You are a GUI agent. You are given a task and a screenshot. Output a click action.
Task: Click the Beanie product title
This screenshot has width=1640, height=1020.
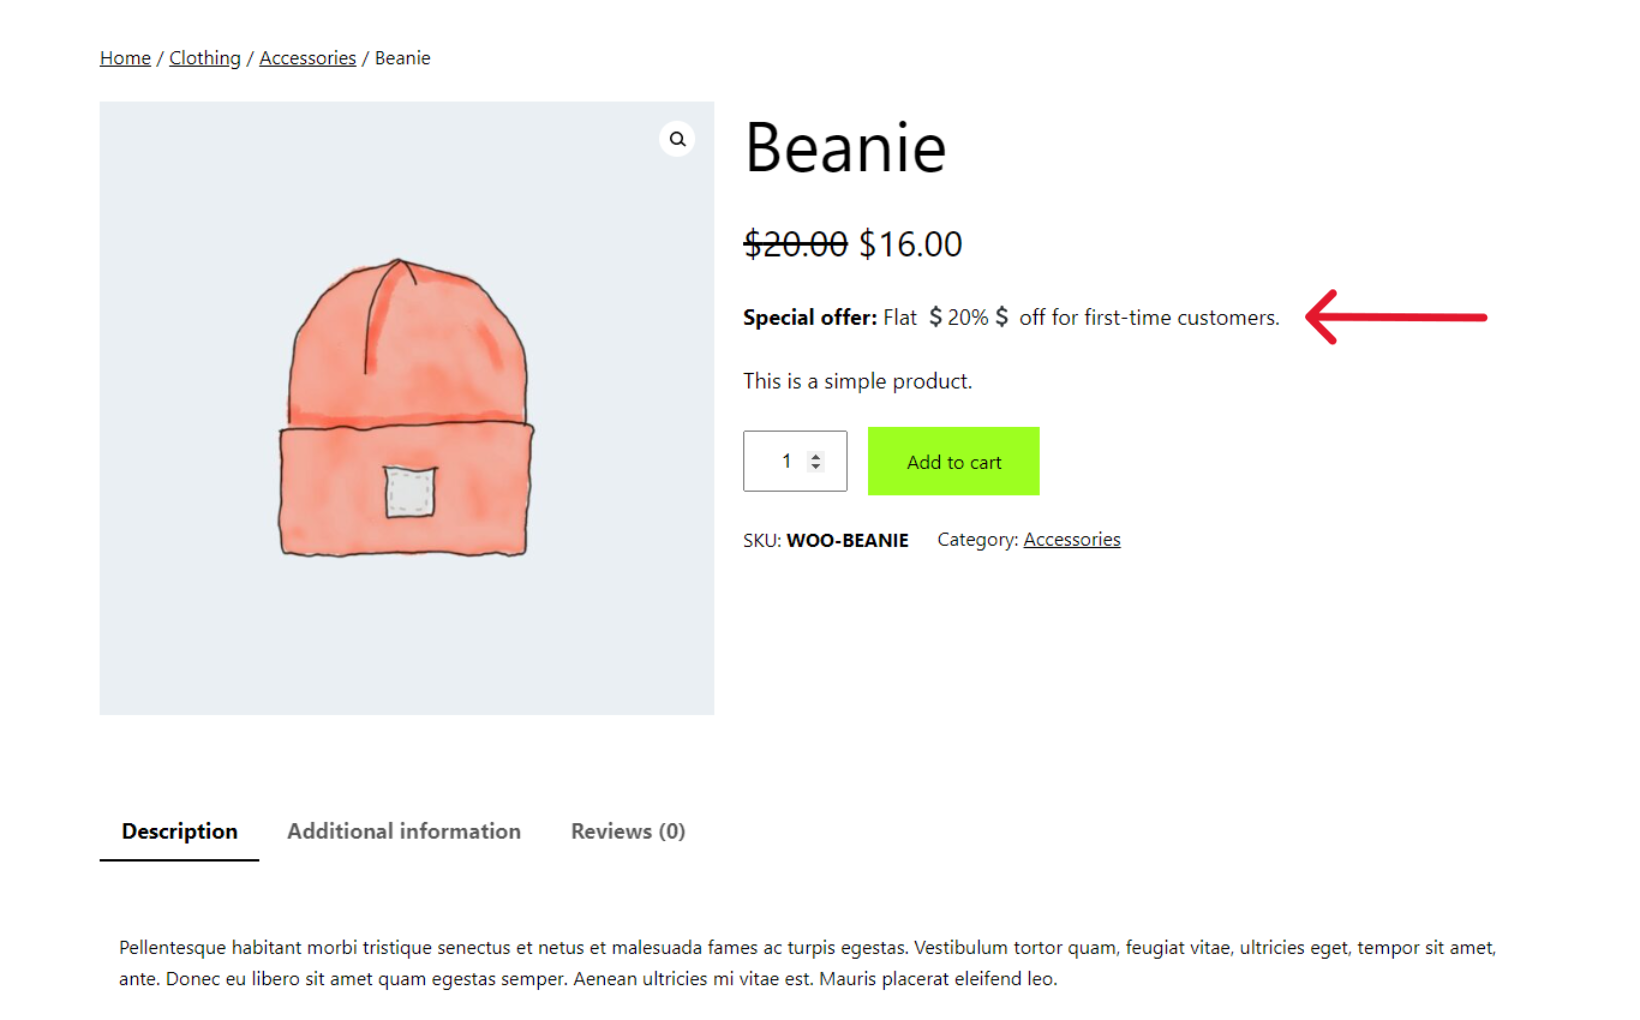pyautogui.click(x=845, y=148)
